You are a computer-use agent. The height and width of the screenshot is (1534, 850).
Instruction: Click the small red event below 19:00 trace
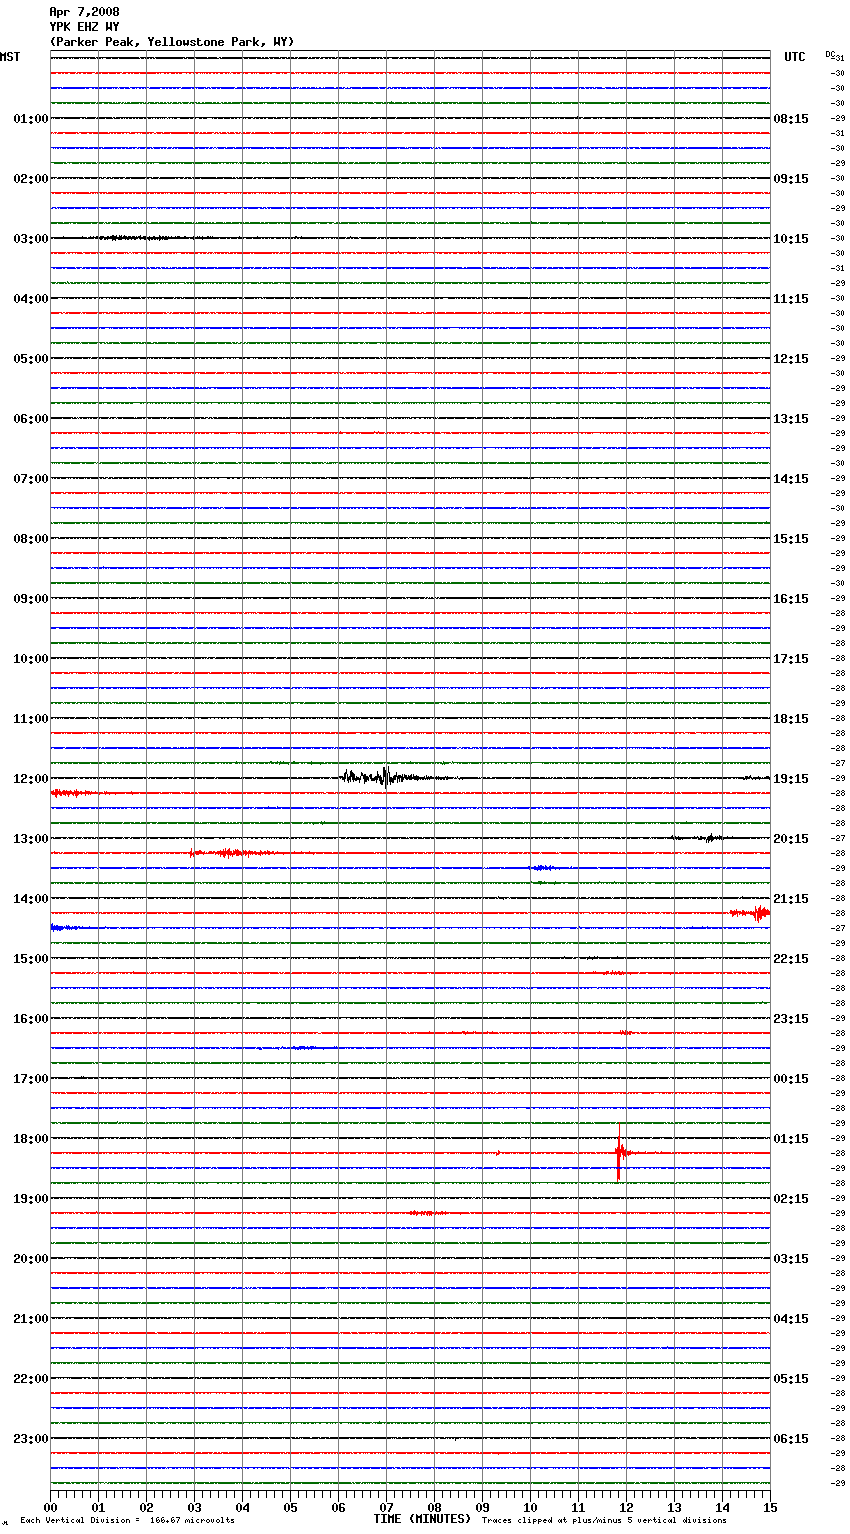tap(427, 1213)
